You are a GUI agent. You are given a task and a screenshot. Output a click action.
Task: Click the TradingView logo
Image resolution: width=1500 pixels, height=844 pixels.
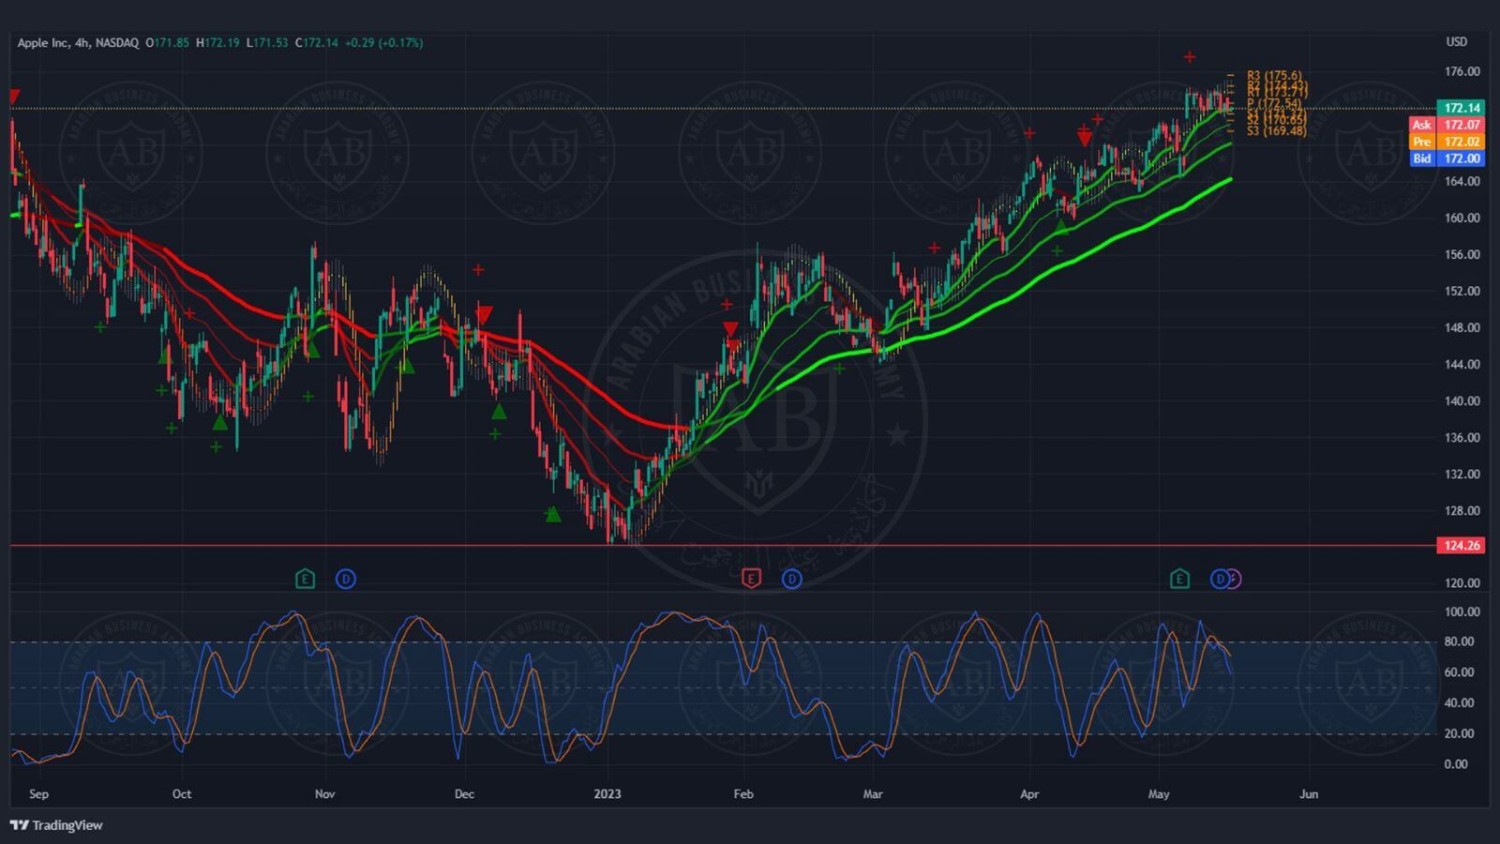click(x=56, y=825)
